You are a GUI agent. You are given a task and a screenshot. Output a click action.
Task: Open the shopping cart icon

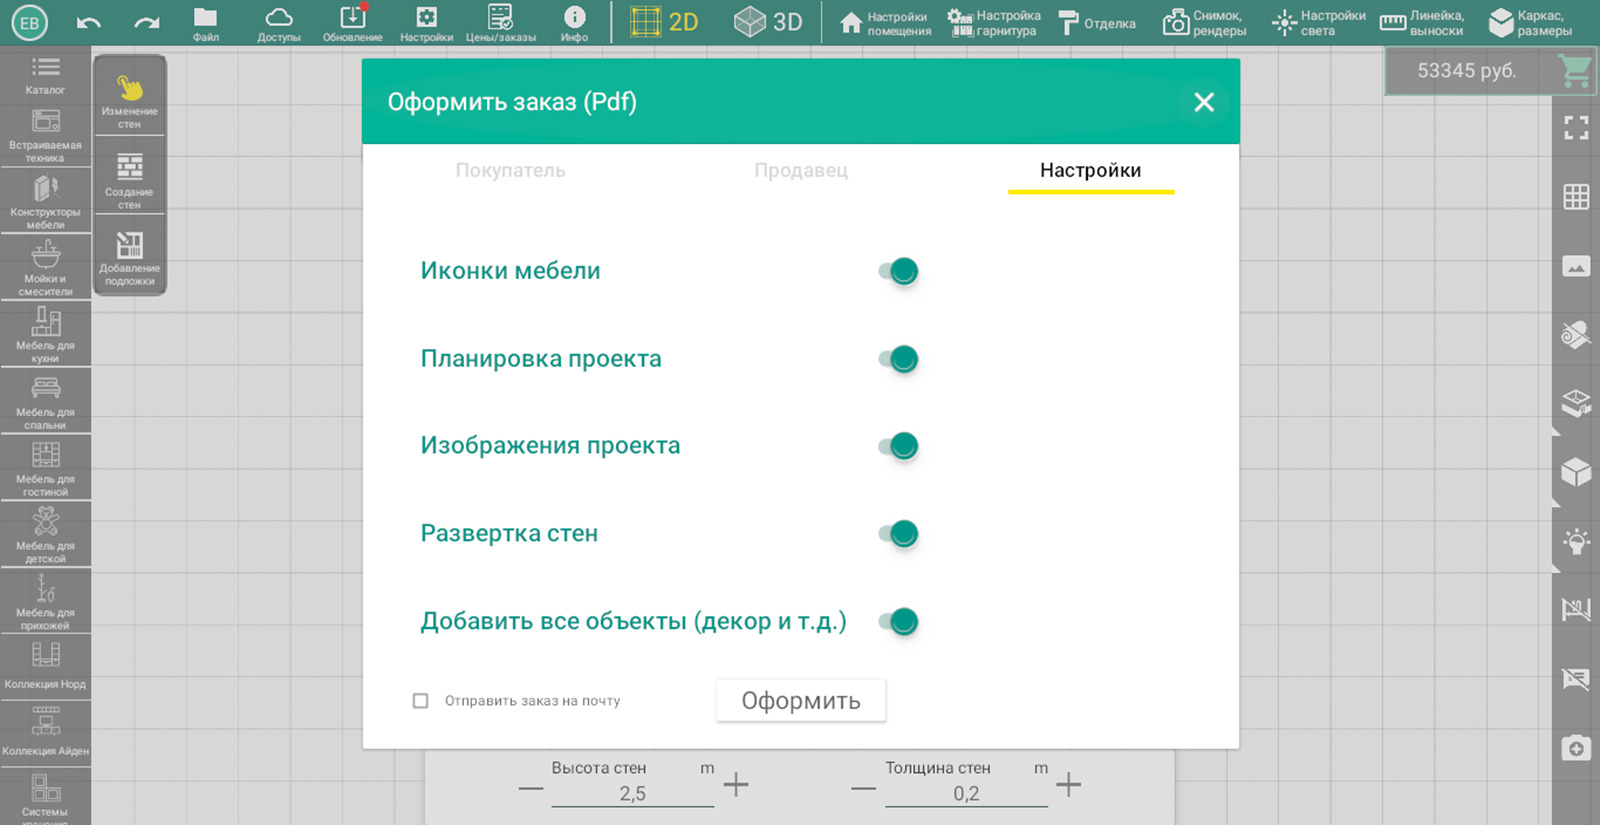coord(1575,71)
